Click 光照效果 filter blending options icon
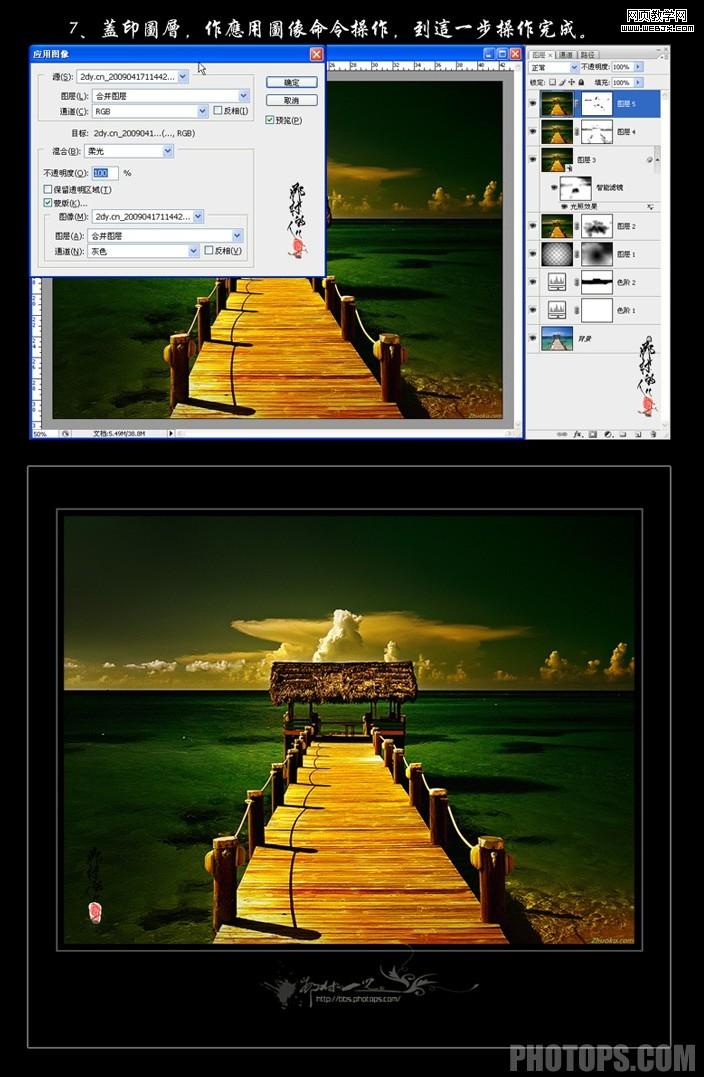The image size is (704, 1077). pos(650,206)
